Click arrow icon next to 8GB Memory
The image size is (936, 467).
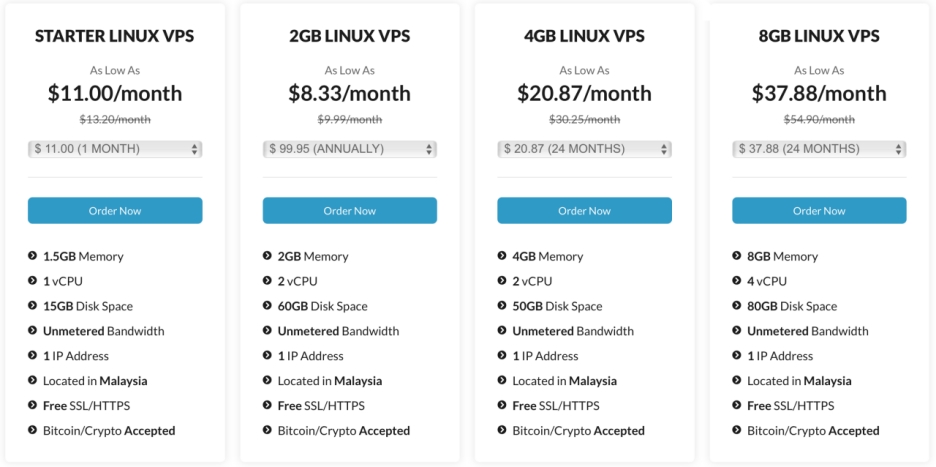tap(737, 256)
